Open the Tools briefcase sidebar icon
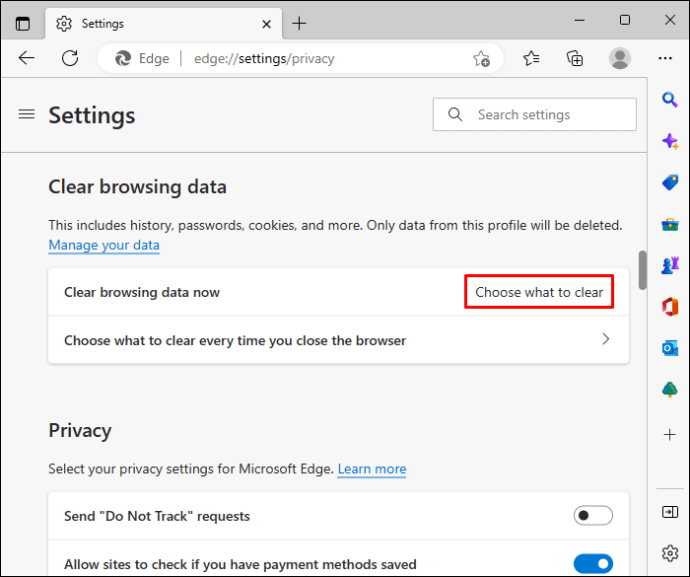The image size is (690, 577). click(x=670, y=224)
